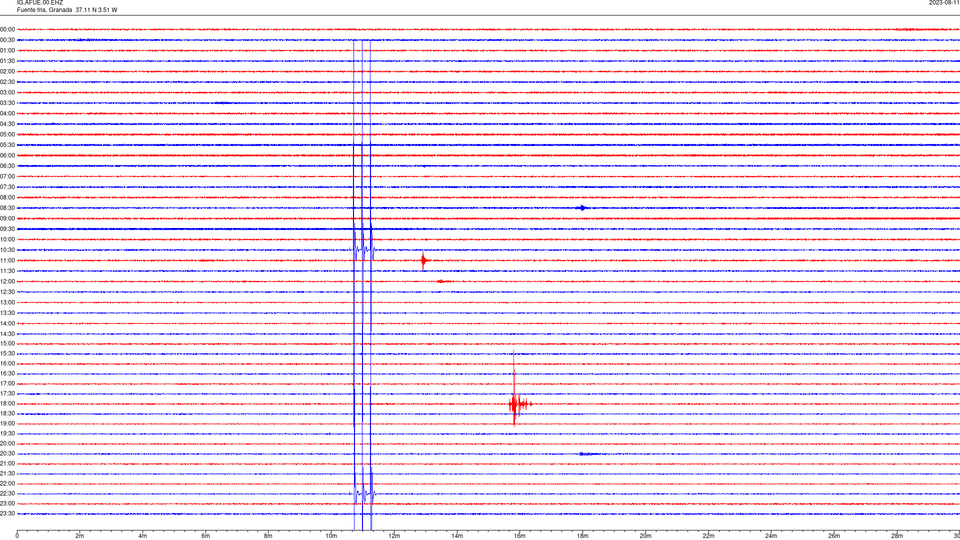
Task: Click the 00:00 time label
Action: coord(7,29)
